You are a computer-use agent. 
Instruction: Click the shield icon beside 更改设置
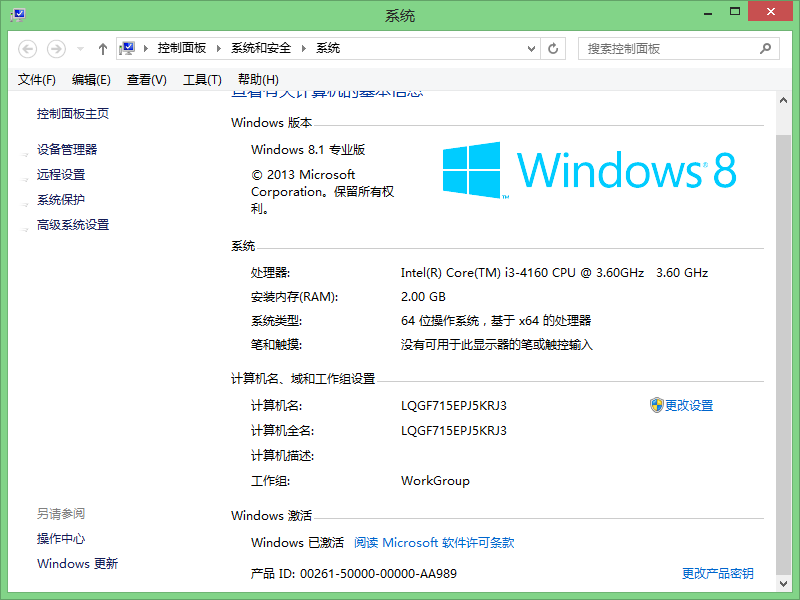[656, 405]
